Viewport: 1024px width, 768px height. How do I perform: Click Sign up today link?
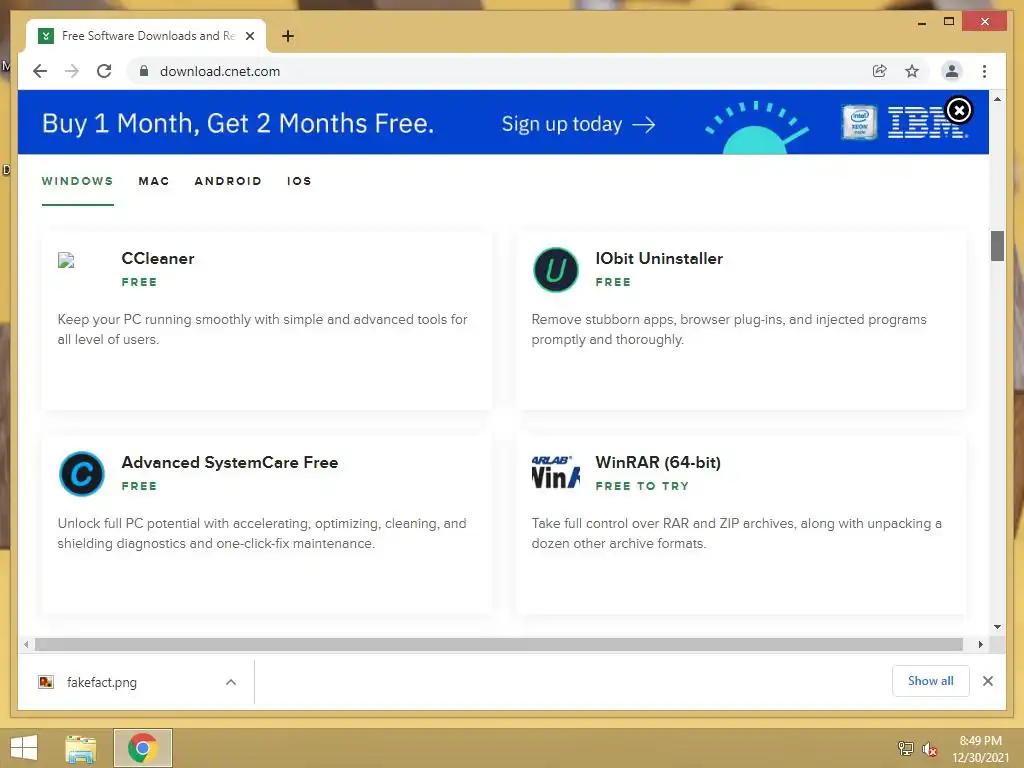pyautogui.click(x=578, y=124)
